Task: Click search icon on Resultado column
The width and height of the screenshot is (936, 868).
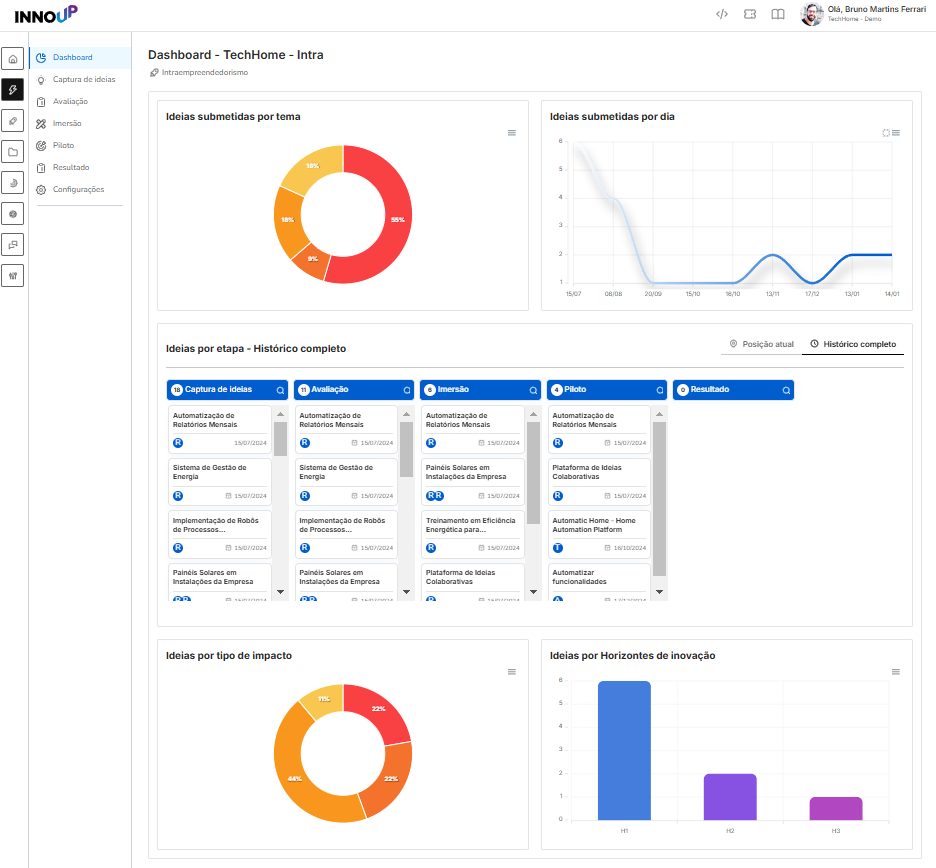Action: (x=786, y=390)
